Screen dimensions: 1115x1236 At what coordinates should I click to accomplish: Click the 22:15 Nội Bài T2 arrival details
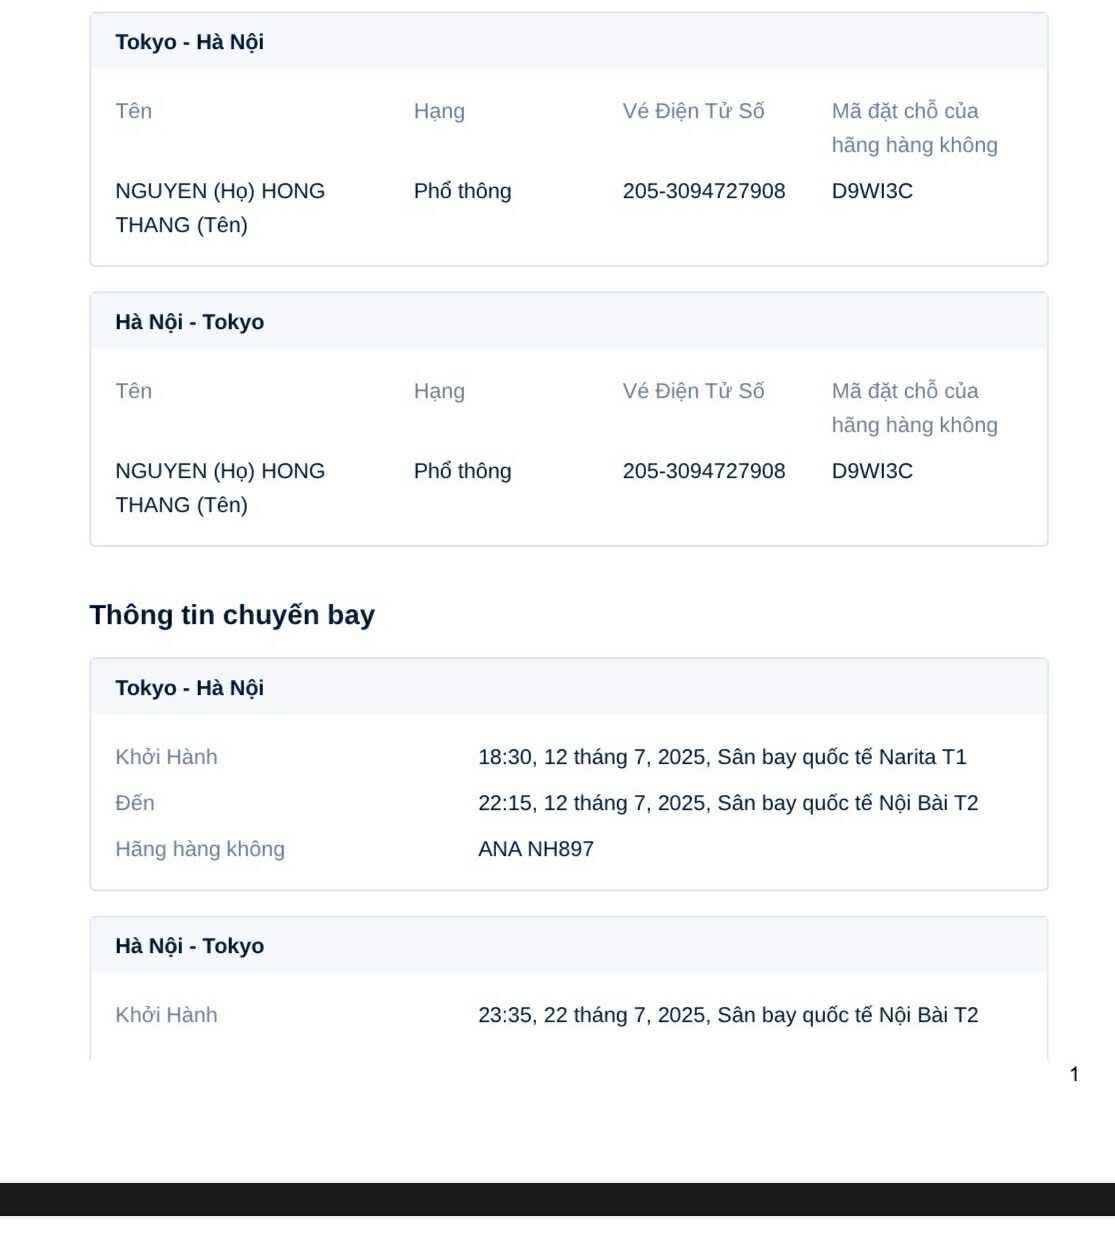point(728,803)
